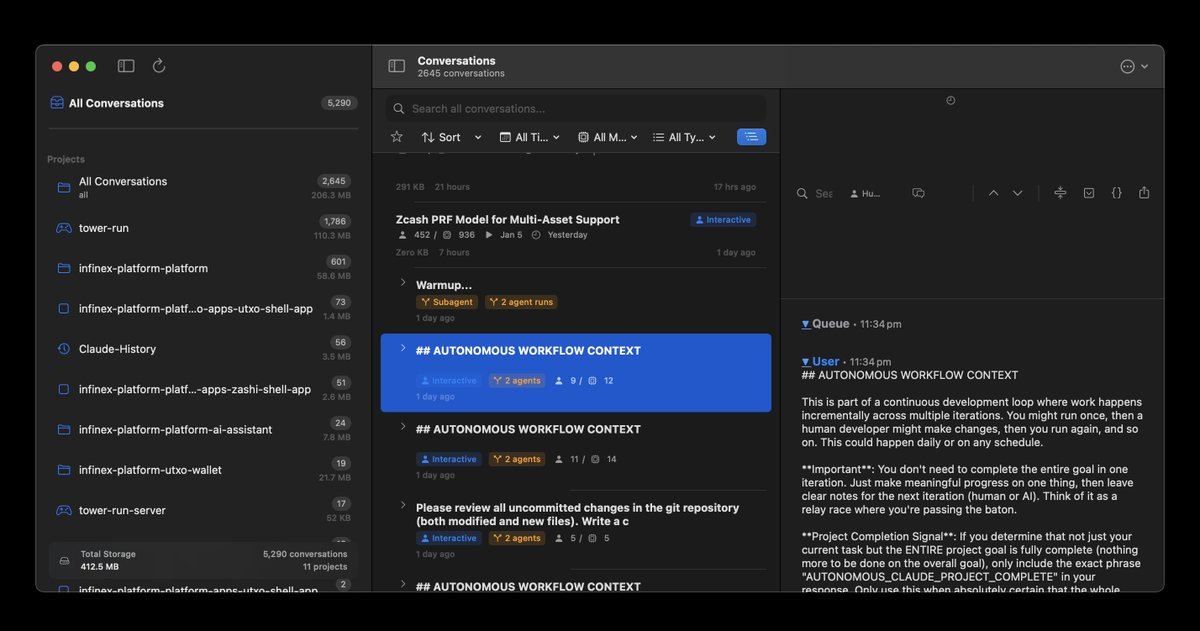Click the Total Storage 412.5 MB label

coord(108,560)
